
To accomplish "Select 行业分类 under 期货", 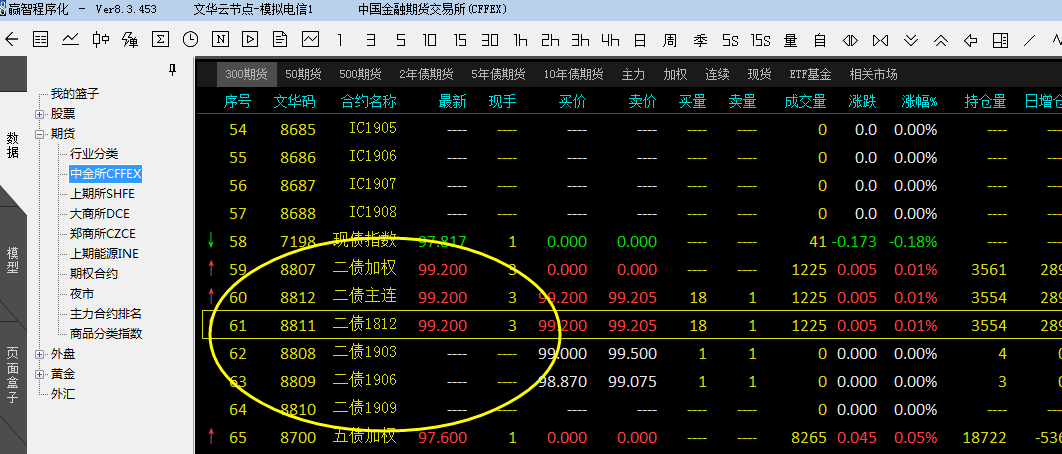I will click(94, 154).
